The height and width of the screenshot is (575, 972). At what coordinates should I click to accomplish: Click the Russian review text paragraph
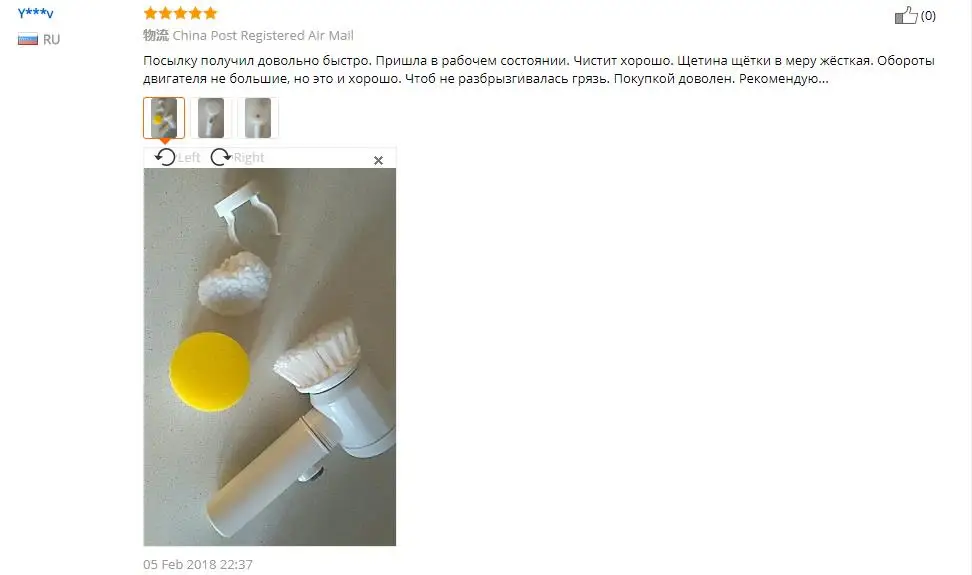(539, 69)
